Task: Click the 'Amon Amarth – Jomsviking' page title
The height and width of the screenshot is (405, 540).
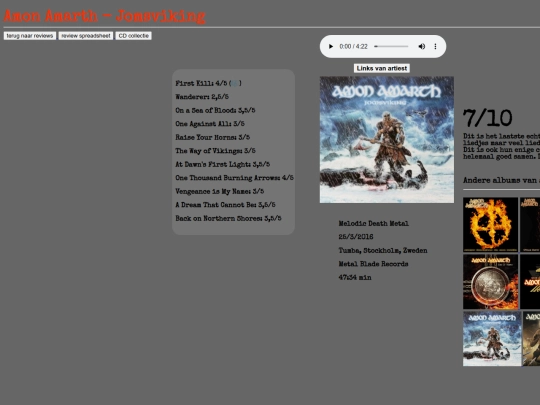Action: click(x=105, y=16)
